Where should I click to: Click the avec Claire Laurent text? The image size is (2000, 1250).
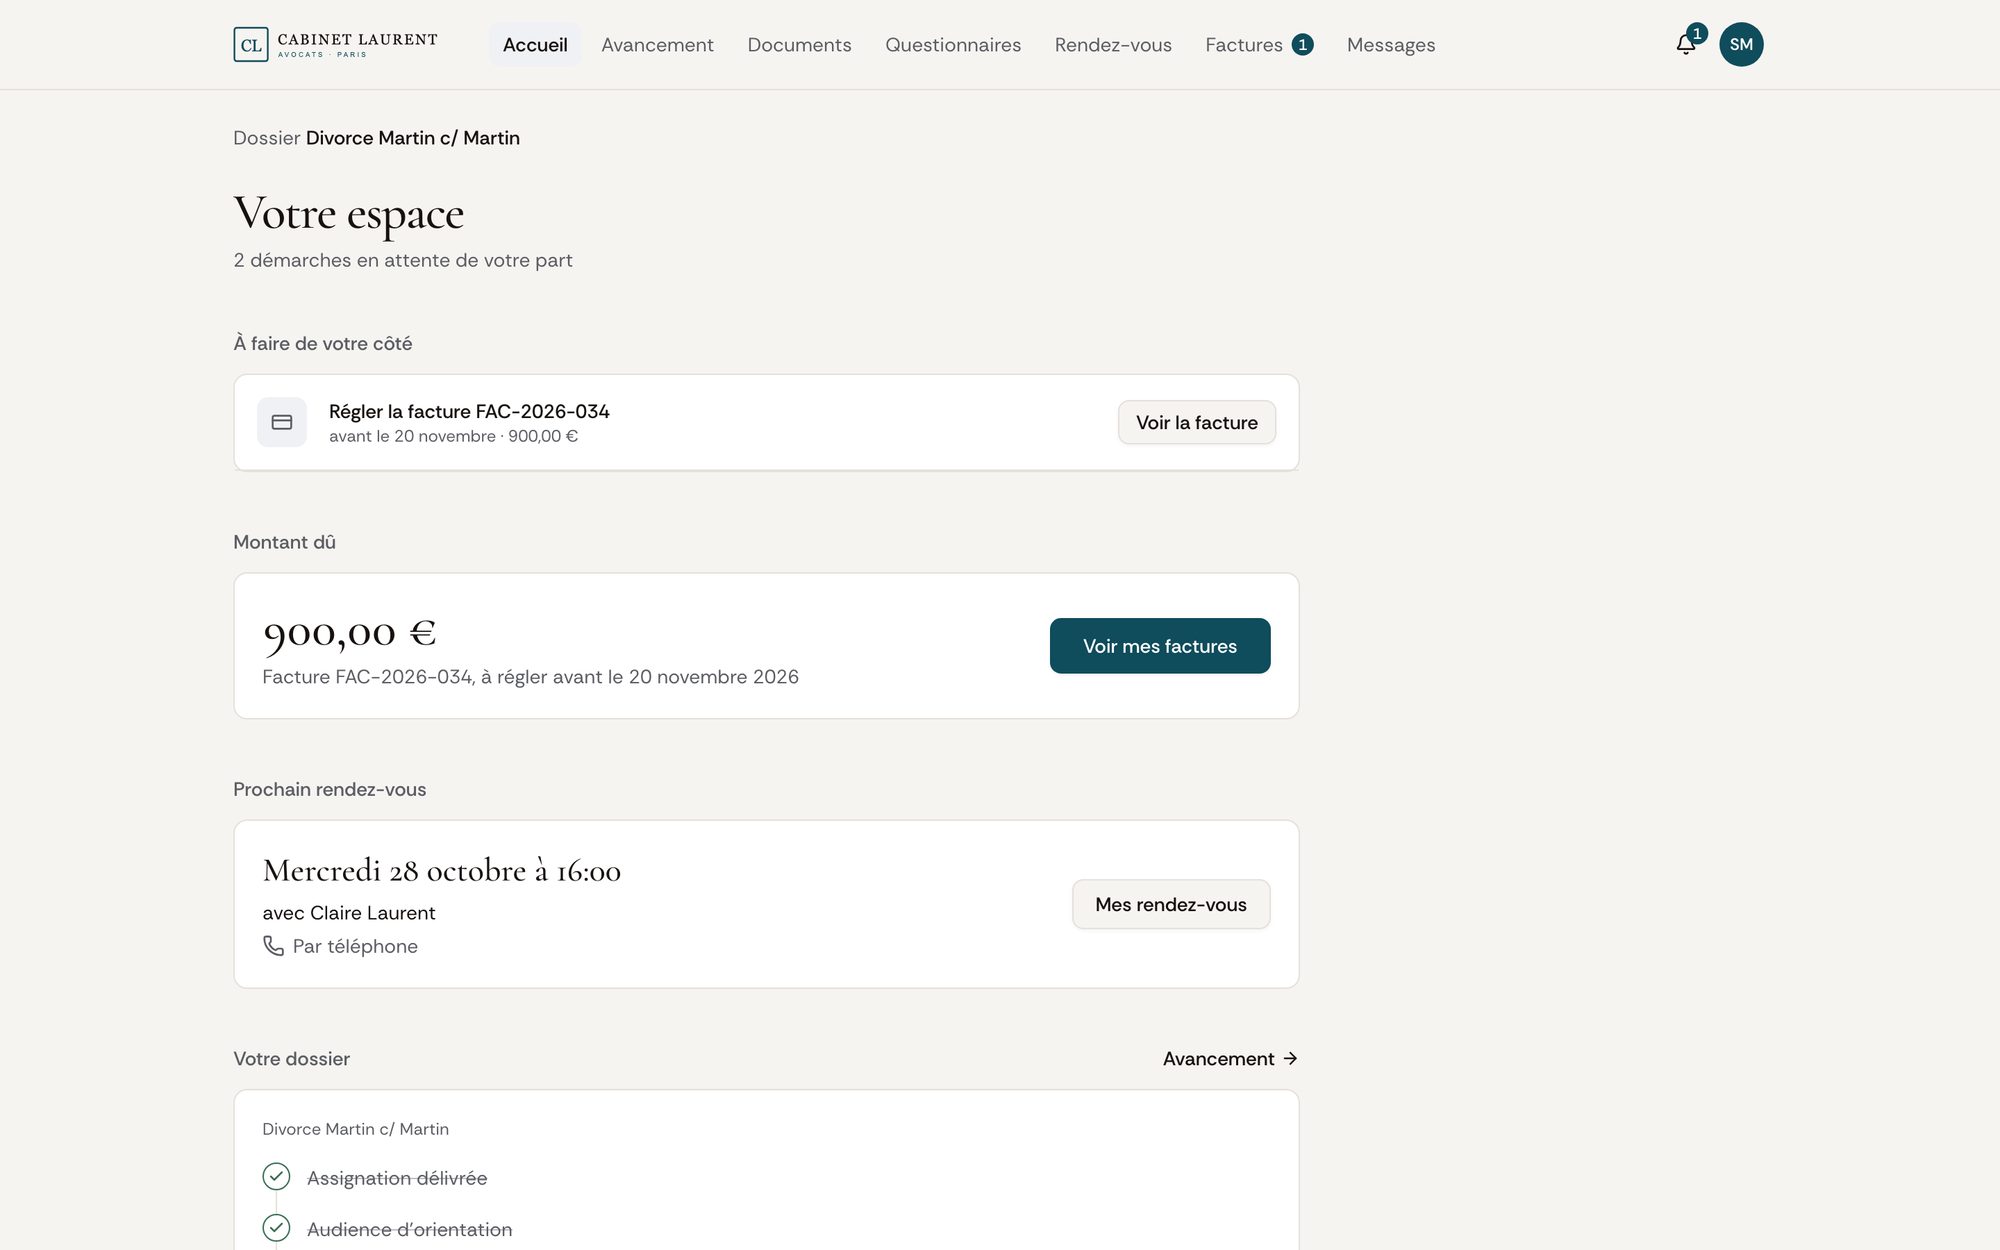[349, 912]
